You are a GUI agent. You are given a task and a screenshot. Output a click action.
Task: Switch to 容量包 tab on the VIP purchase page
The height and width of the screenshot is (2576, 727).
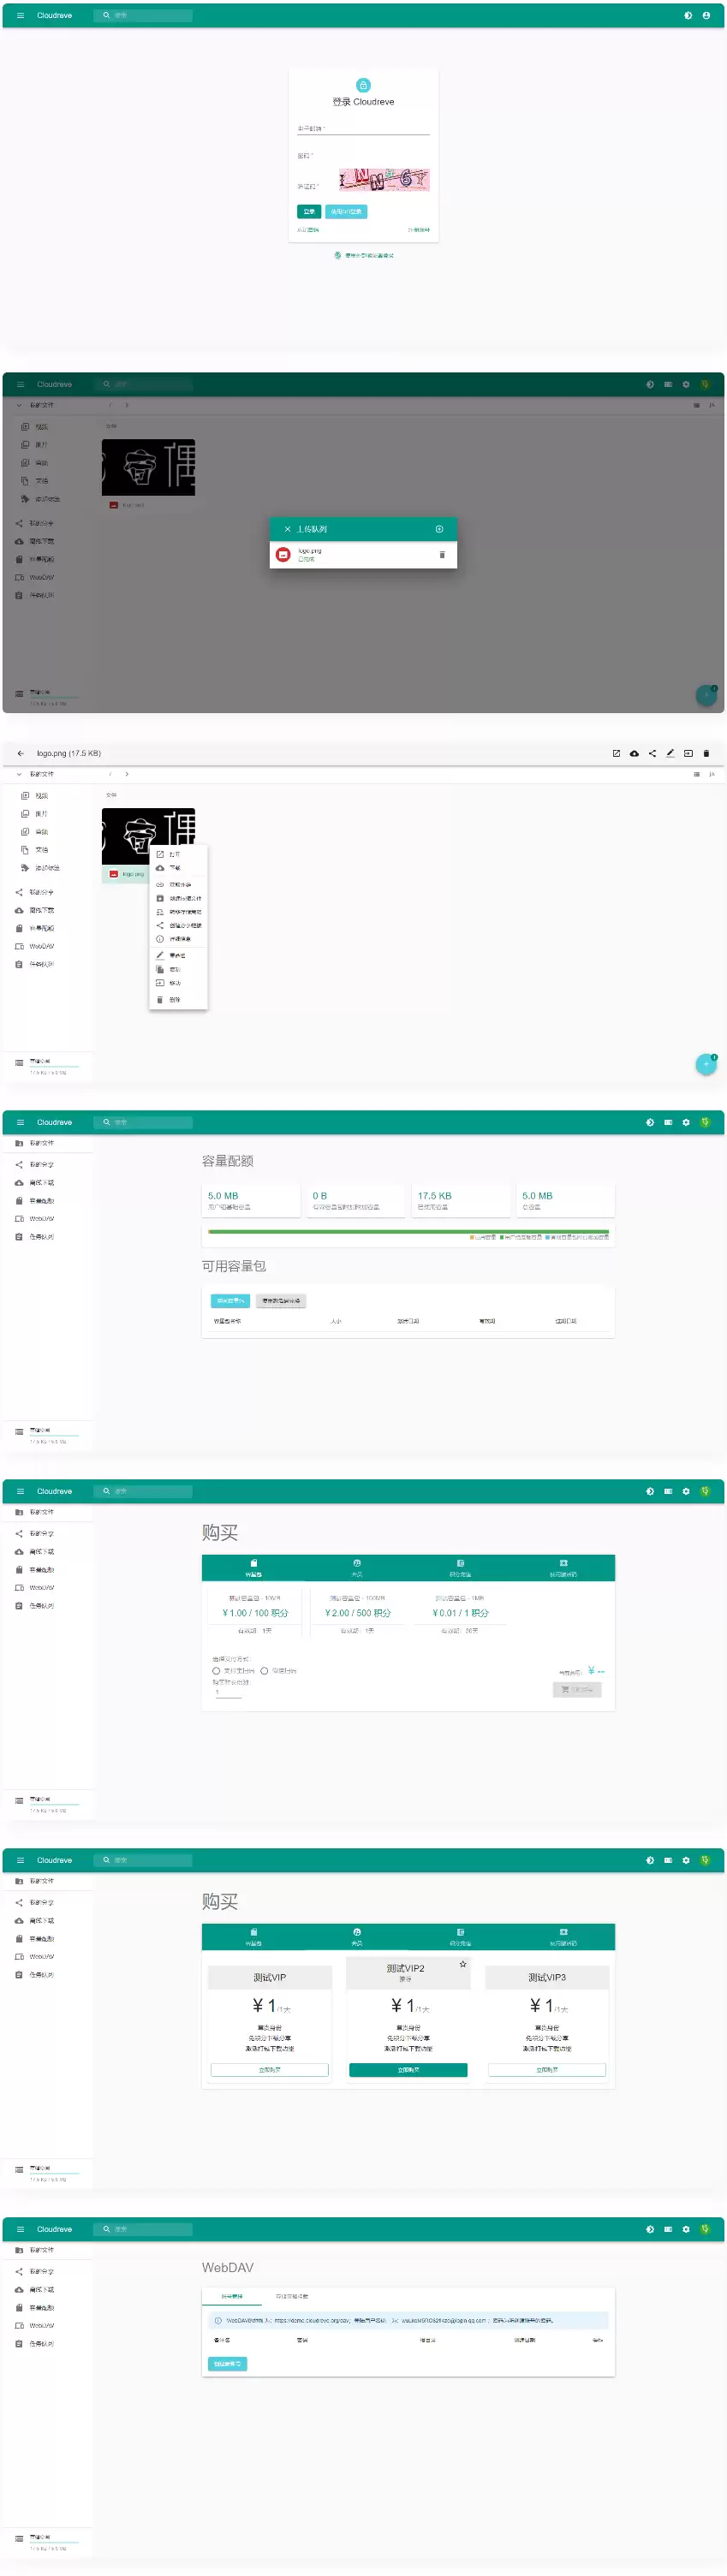tap(253, 1936)
